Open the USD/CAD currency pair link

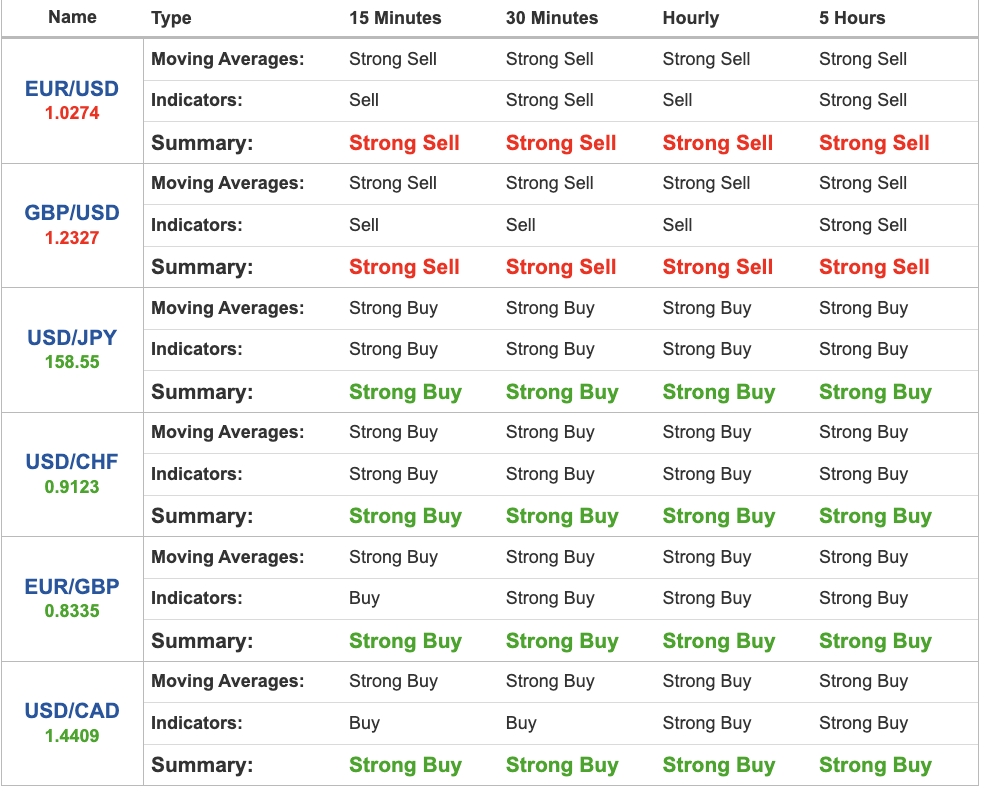72,711
